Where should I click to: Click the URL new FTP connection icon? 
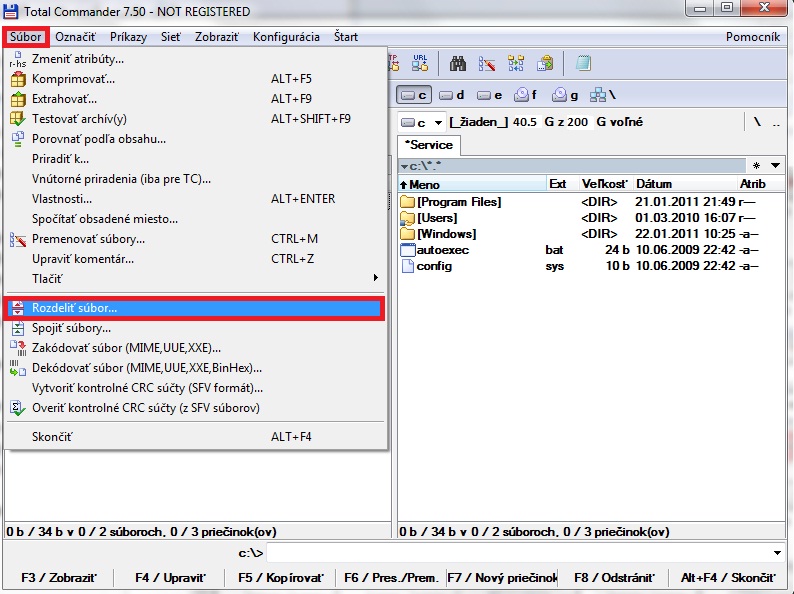point(420,63)
